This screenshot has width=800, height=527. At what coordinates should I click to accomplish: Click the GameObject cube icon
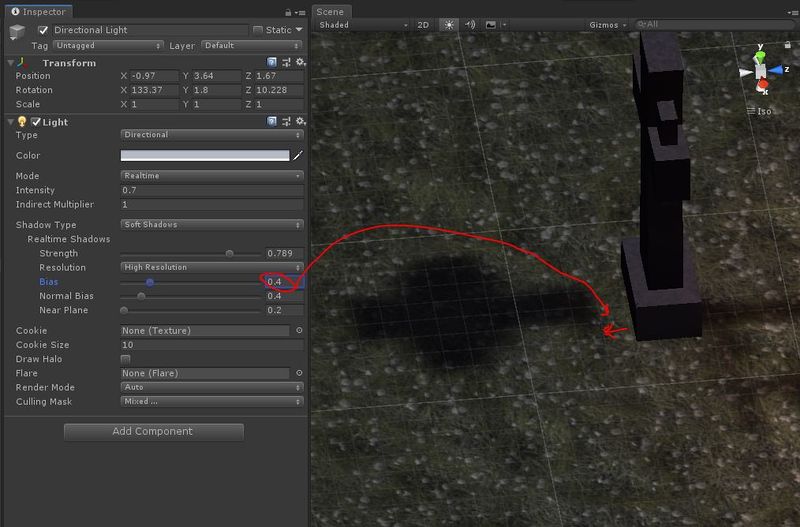tap(17, 32)
